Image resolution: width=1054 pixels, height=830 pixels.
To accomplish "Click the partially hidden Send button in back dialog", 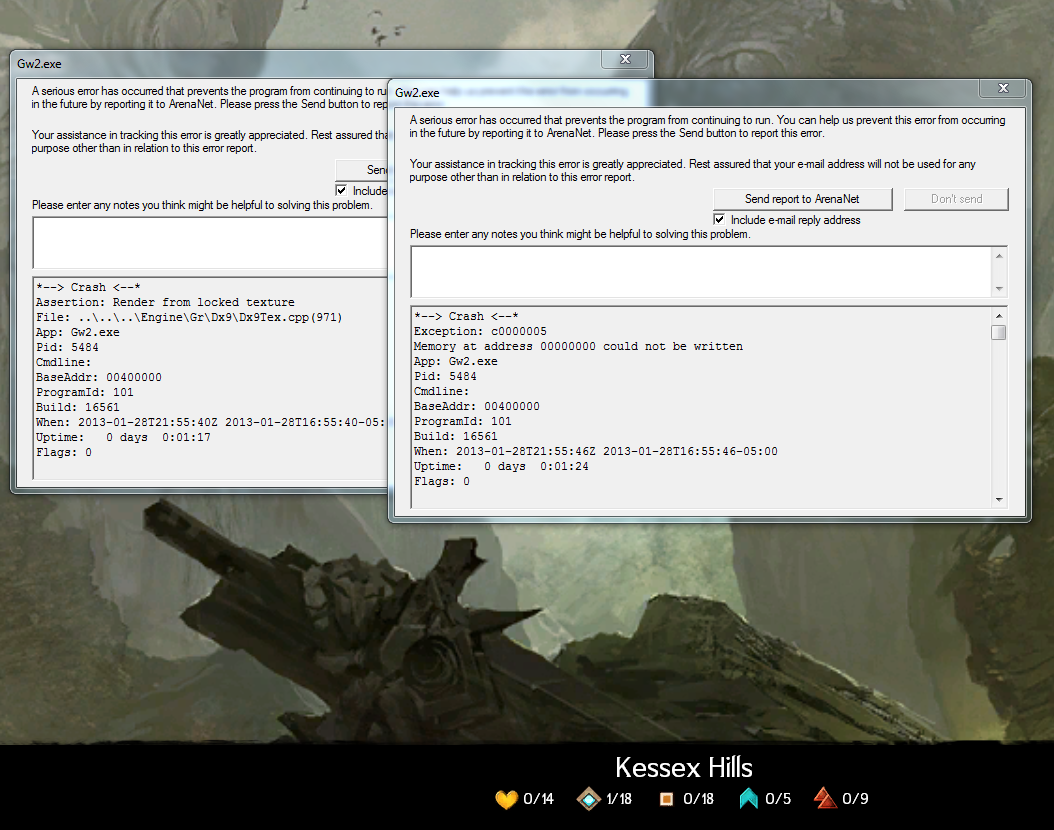I will [362, 169].
